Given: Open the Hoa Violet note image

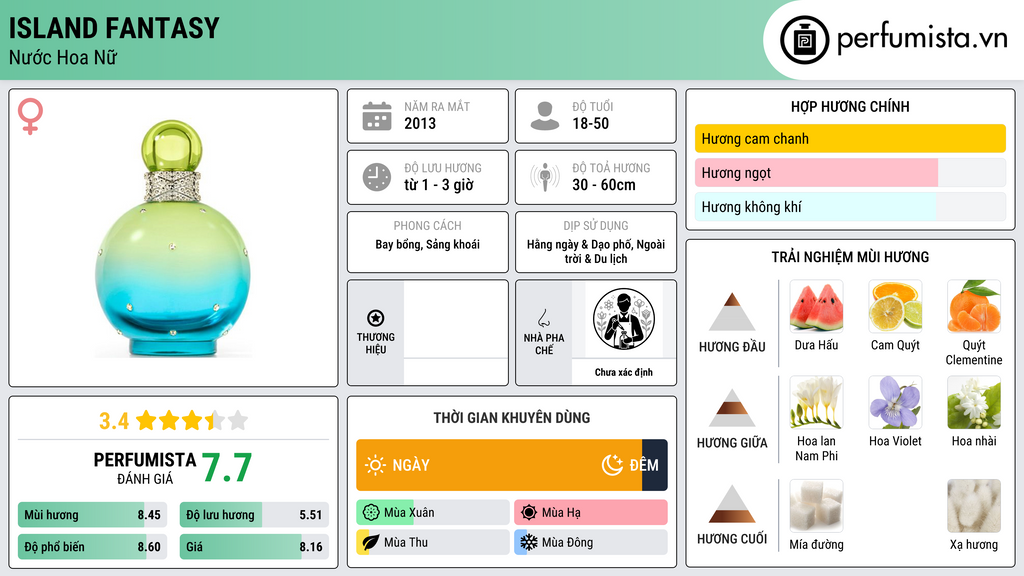Looking at the screenshot, I should [895, 402].
